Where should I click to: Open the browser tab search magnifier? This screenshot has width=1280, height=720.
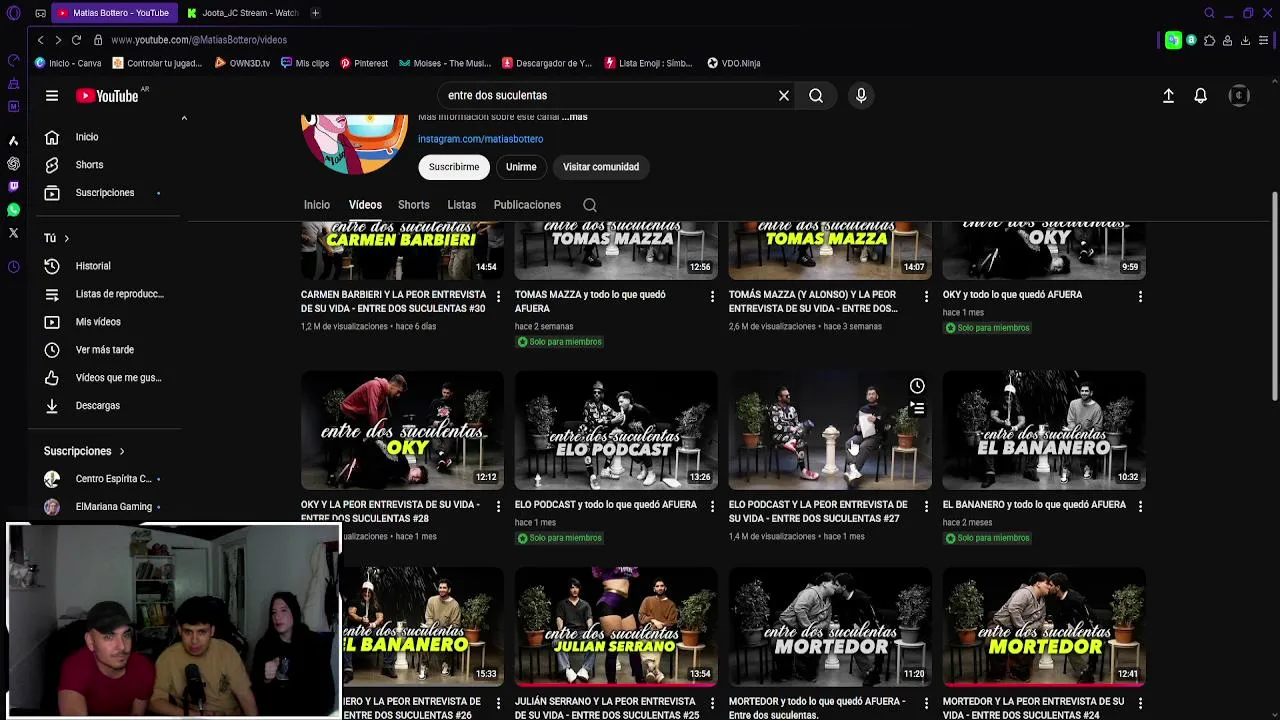(1209, 13)
